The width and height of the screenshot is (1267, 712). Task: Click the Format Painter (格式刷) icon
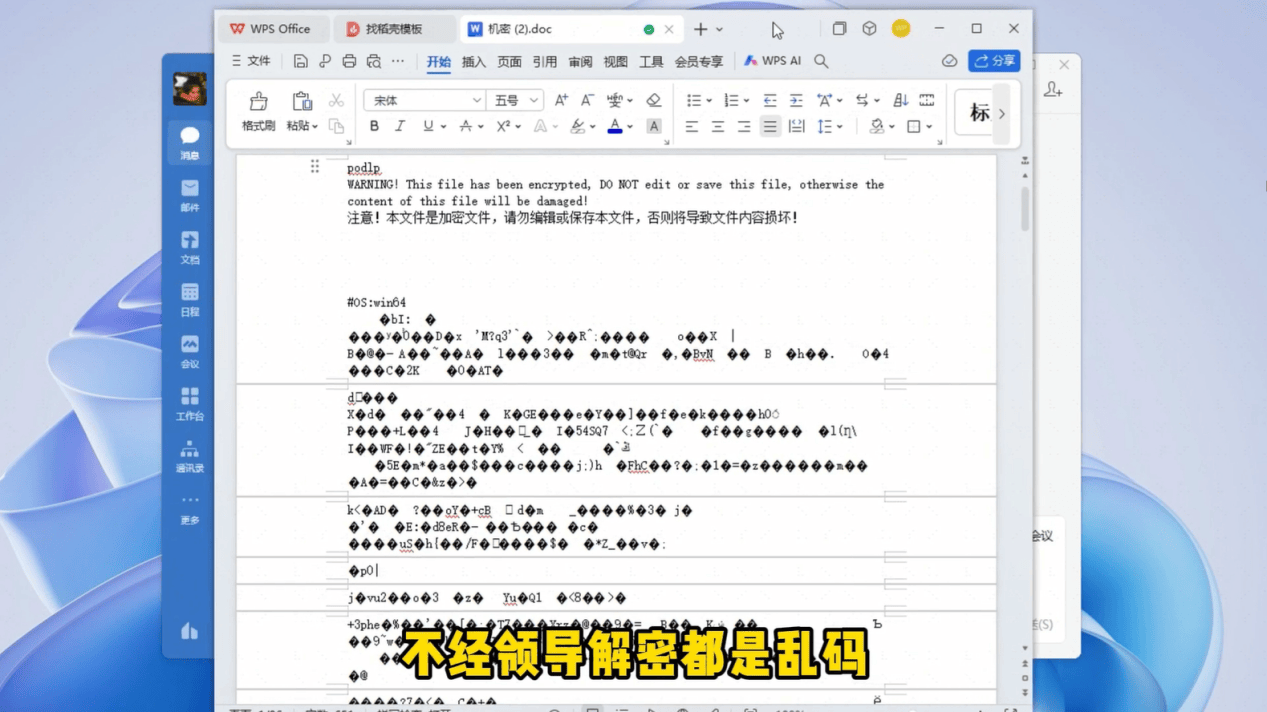258,101
